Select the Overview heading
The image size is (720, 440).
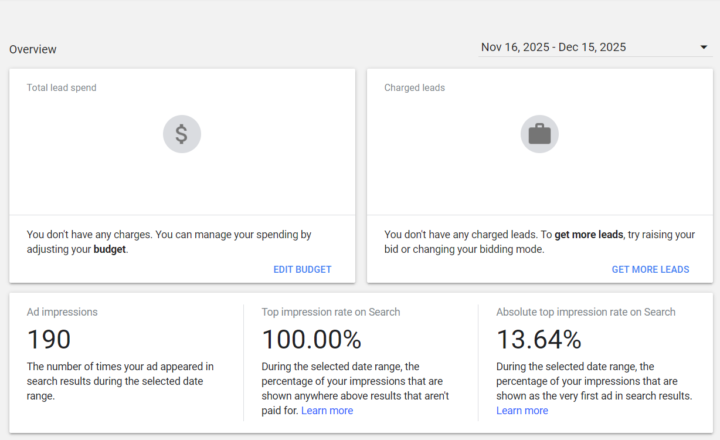(33, 49)
